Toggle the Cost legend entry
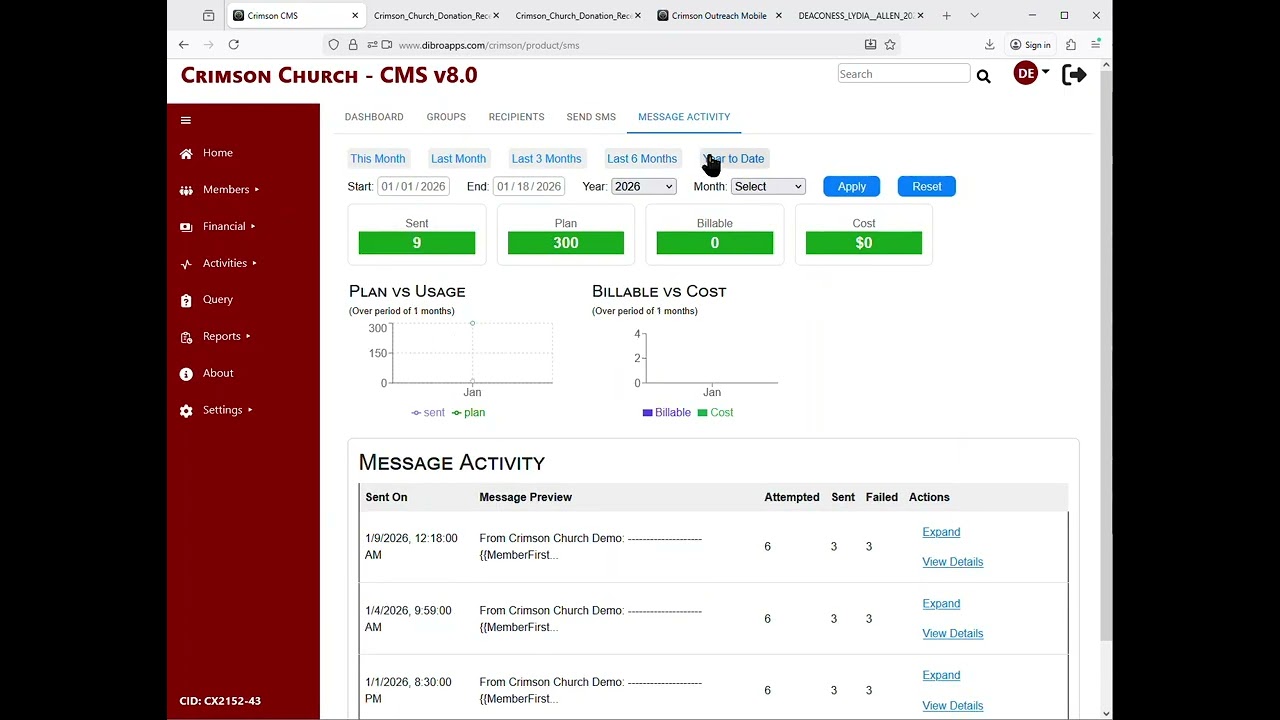 [x=715, y=413]
